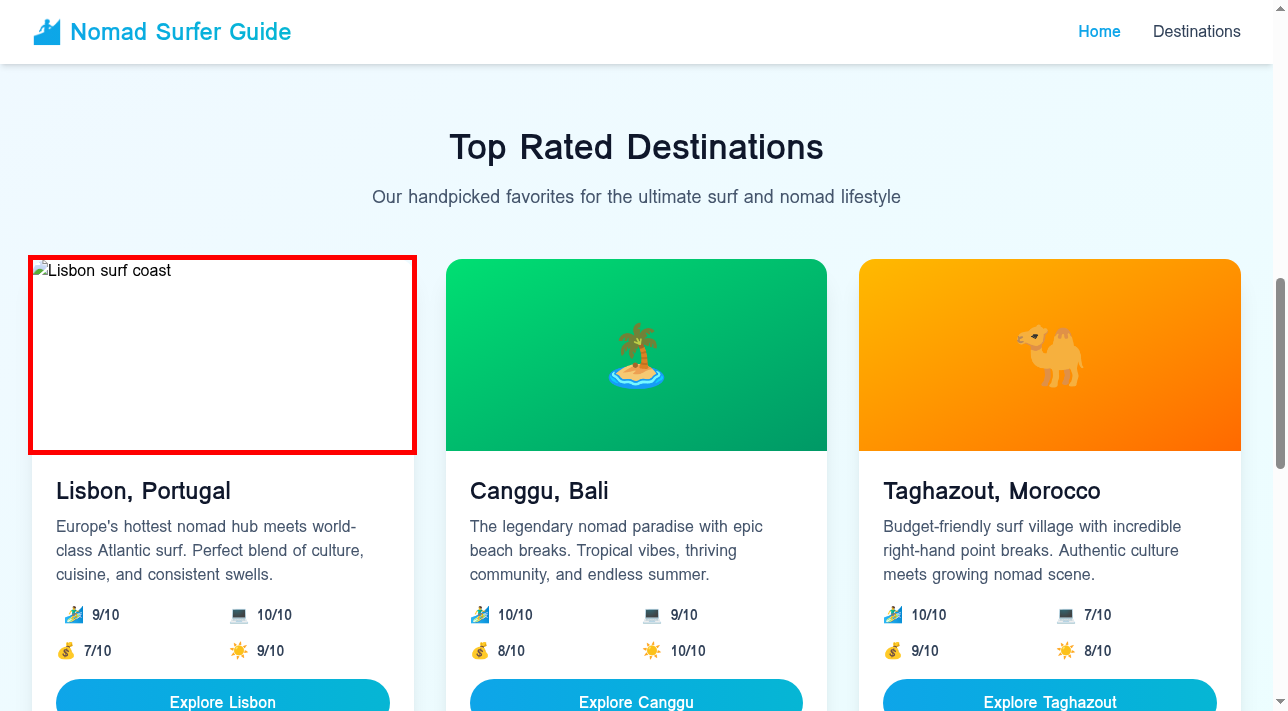Click the Nomad Surfer Guide title link

coord(181,32)
